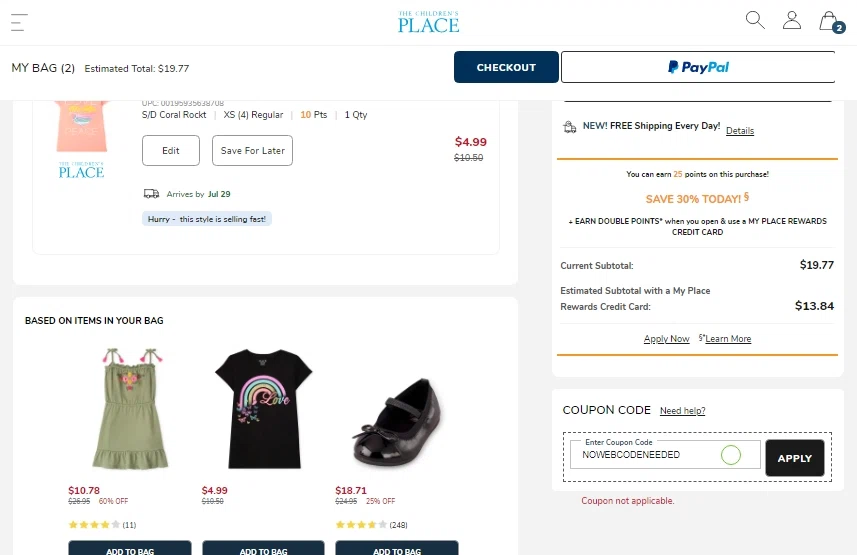Save the coral shirt for later
The height and width of the screenshot is (555, 857).
pyautogui.click(x=253, y=151)
